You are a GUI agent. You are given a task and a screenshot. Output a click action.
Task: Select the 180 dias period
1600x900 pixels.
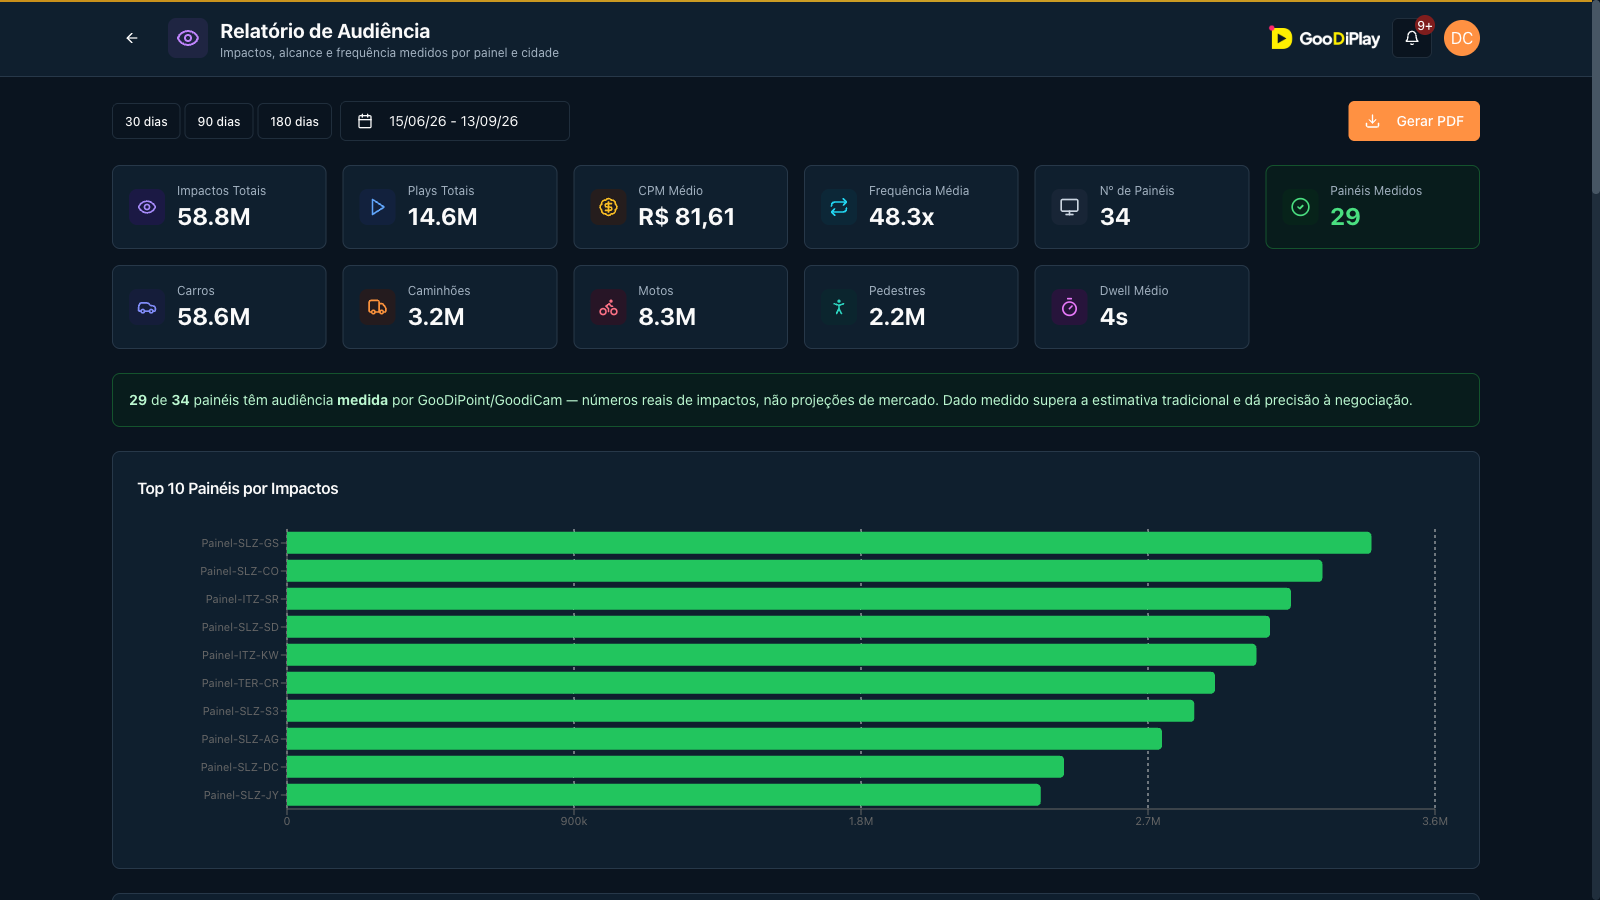pyautogui.click(x=295, y=121)
